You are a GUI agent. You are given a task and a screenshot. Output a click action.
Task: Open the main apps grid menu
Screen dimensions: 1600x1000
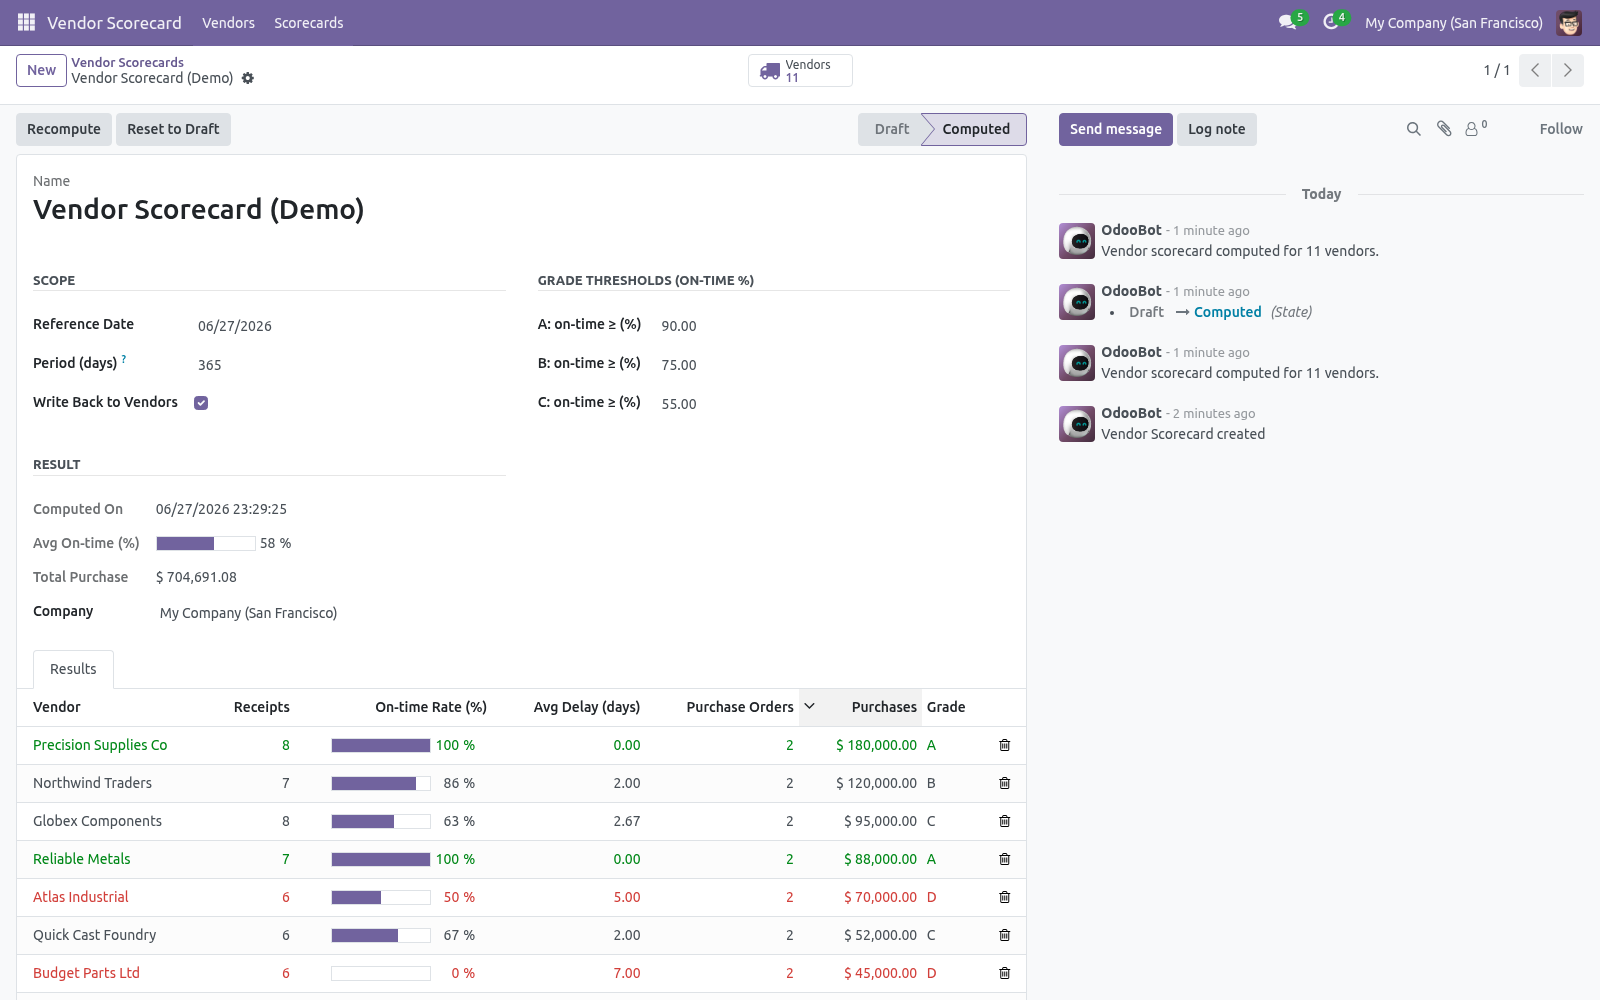(26, 22)
